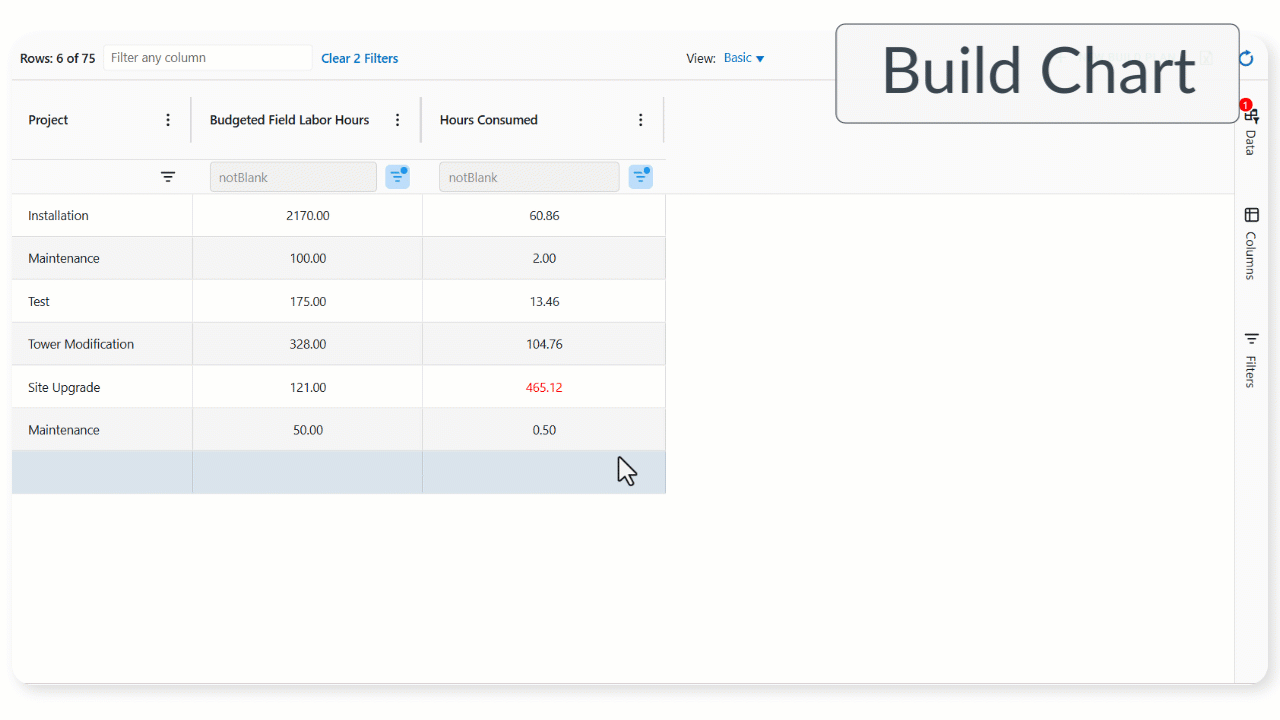Viewport: 1280px width, 720px height.
Task: Open the Filters side panel
Action: tap(1250, 359)
